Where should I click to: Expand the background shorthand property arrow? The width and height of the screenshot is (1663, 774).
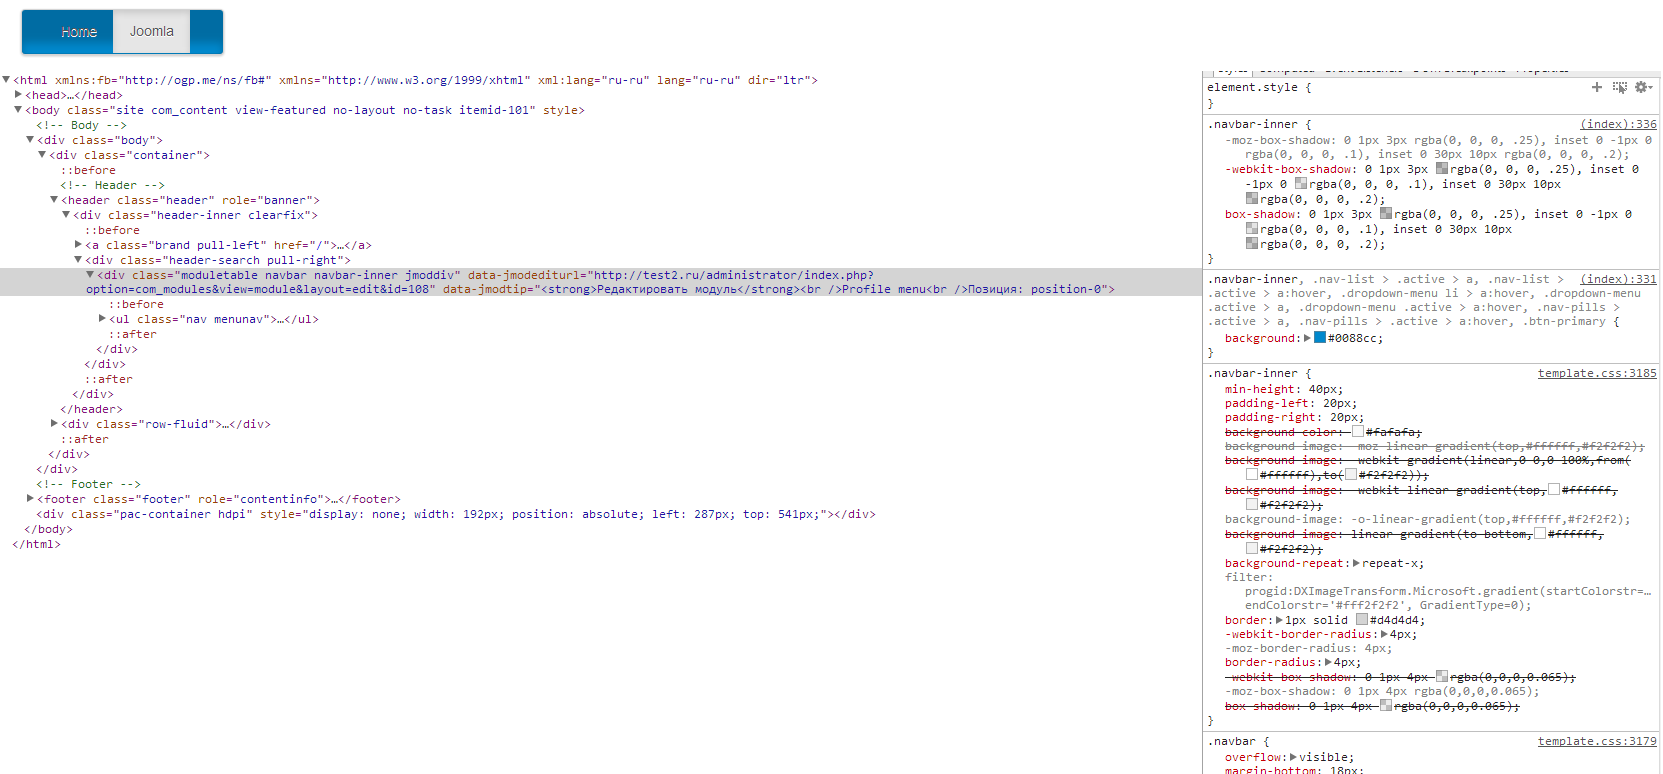point(1307,338)
